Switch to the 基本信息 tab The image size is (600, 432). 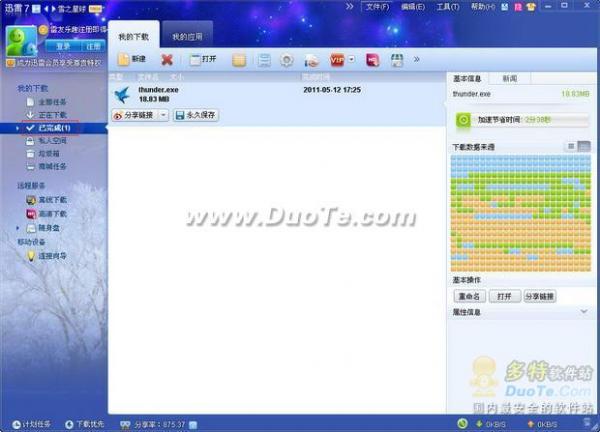click(x=467, y=79)
